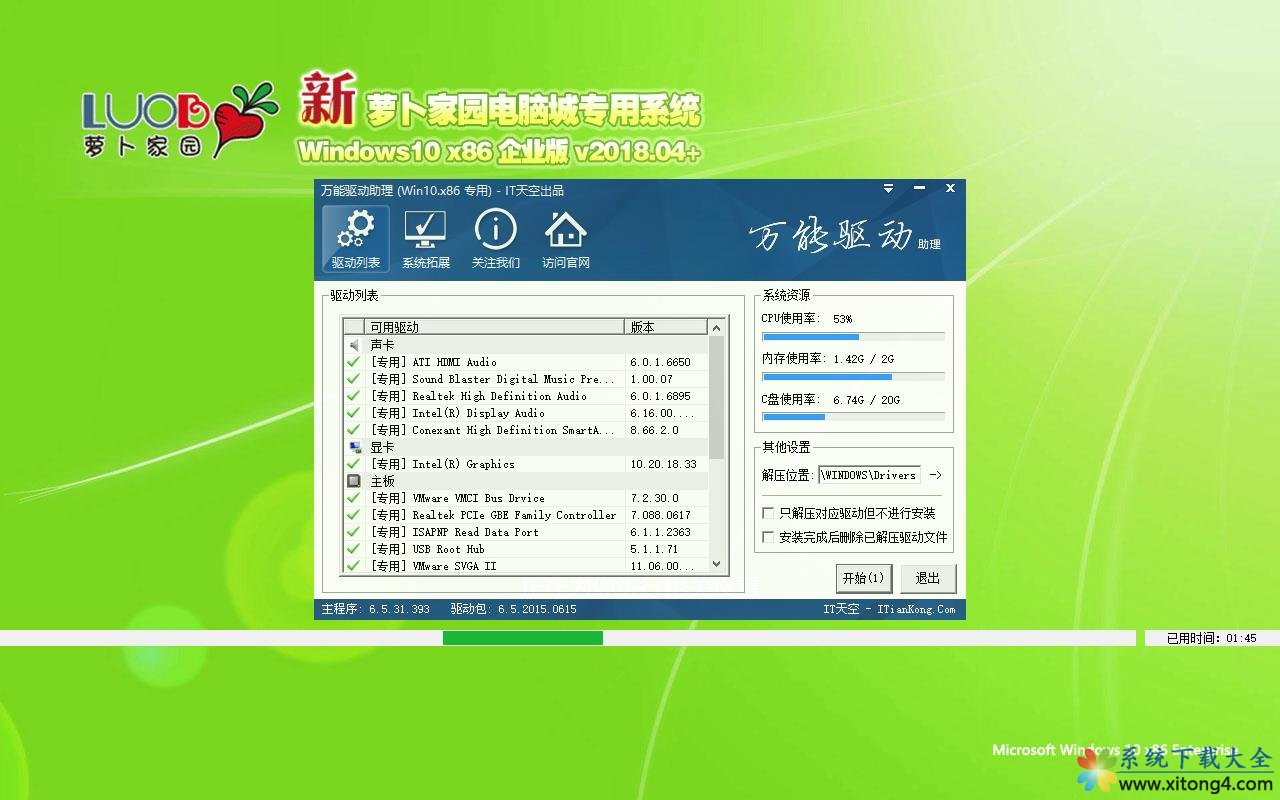Click the driver list scrollbar thumb

coord(716,397)
